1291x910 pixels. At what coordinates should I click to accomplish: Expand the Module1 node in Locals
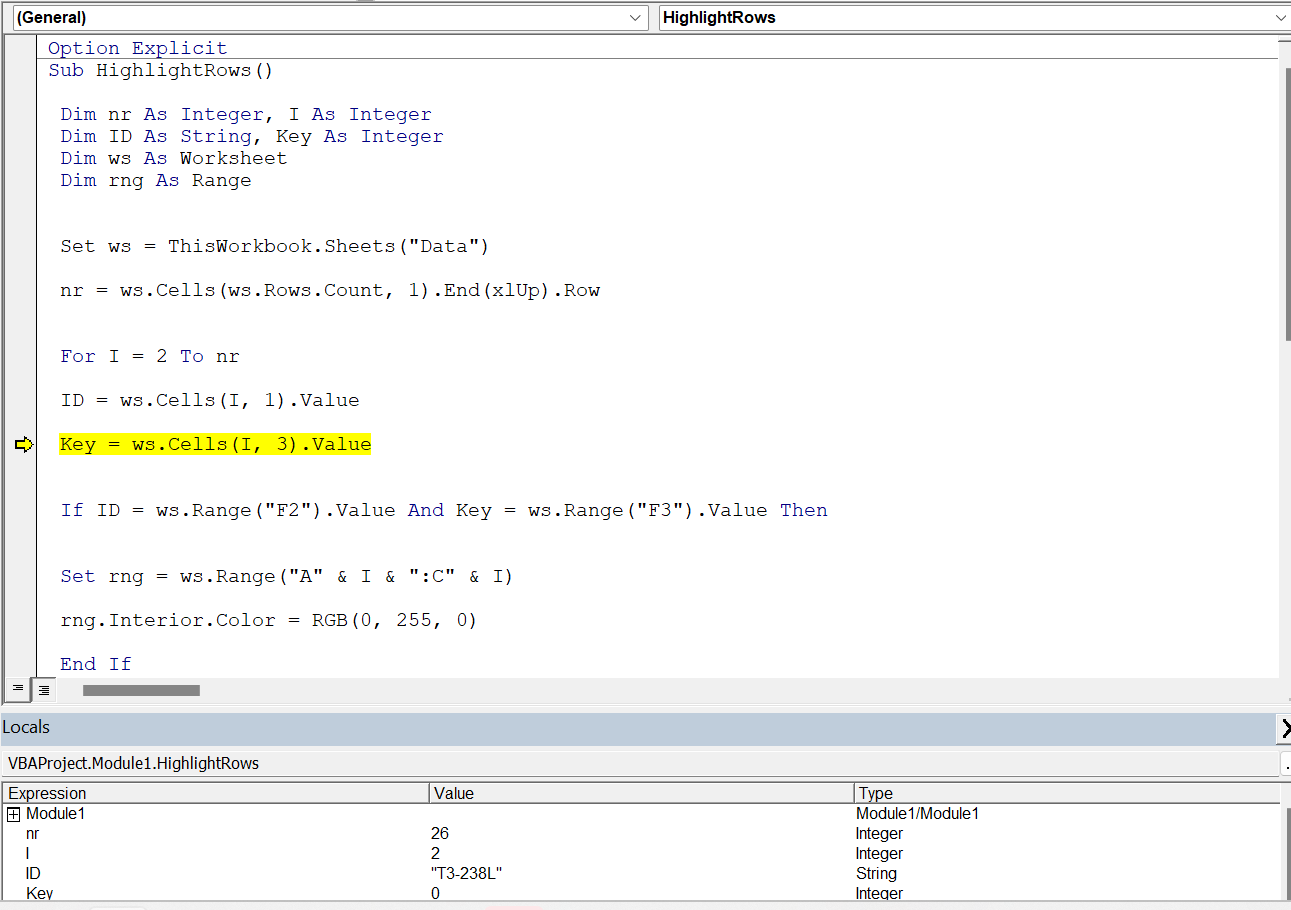pos(13,813)
